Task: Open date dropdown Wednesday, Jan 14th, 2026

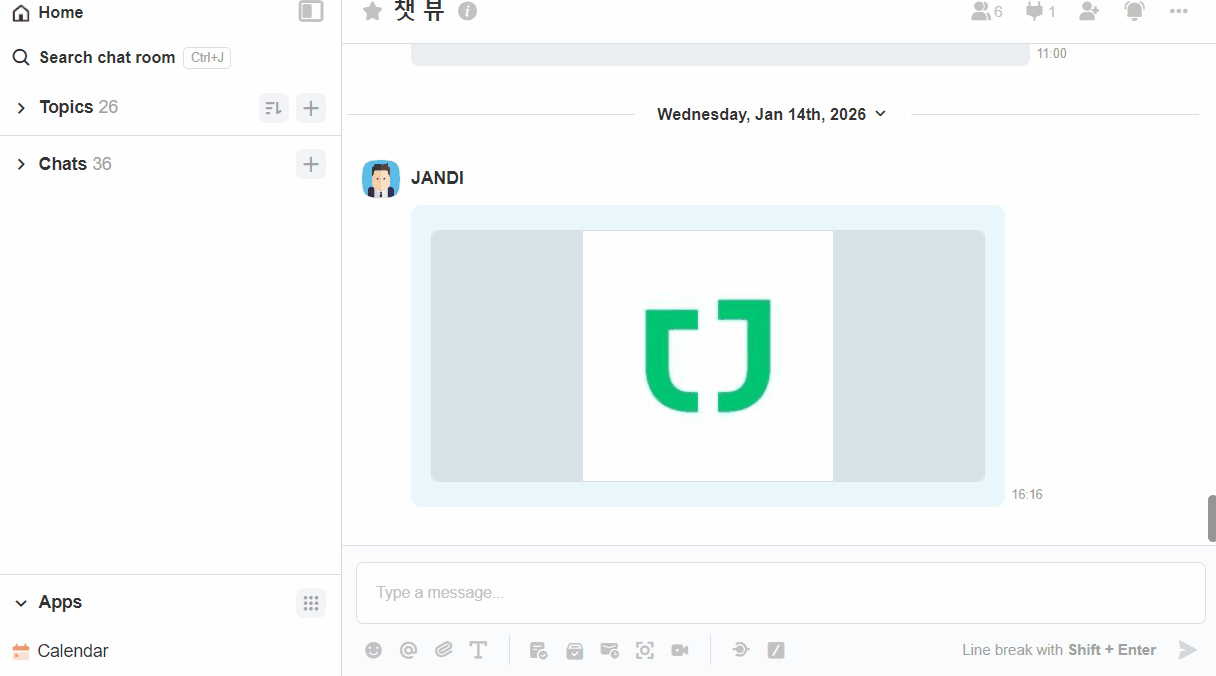Action: (772, 114)
